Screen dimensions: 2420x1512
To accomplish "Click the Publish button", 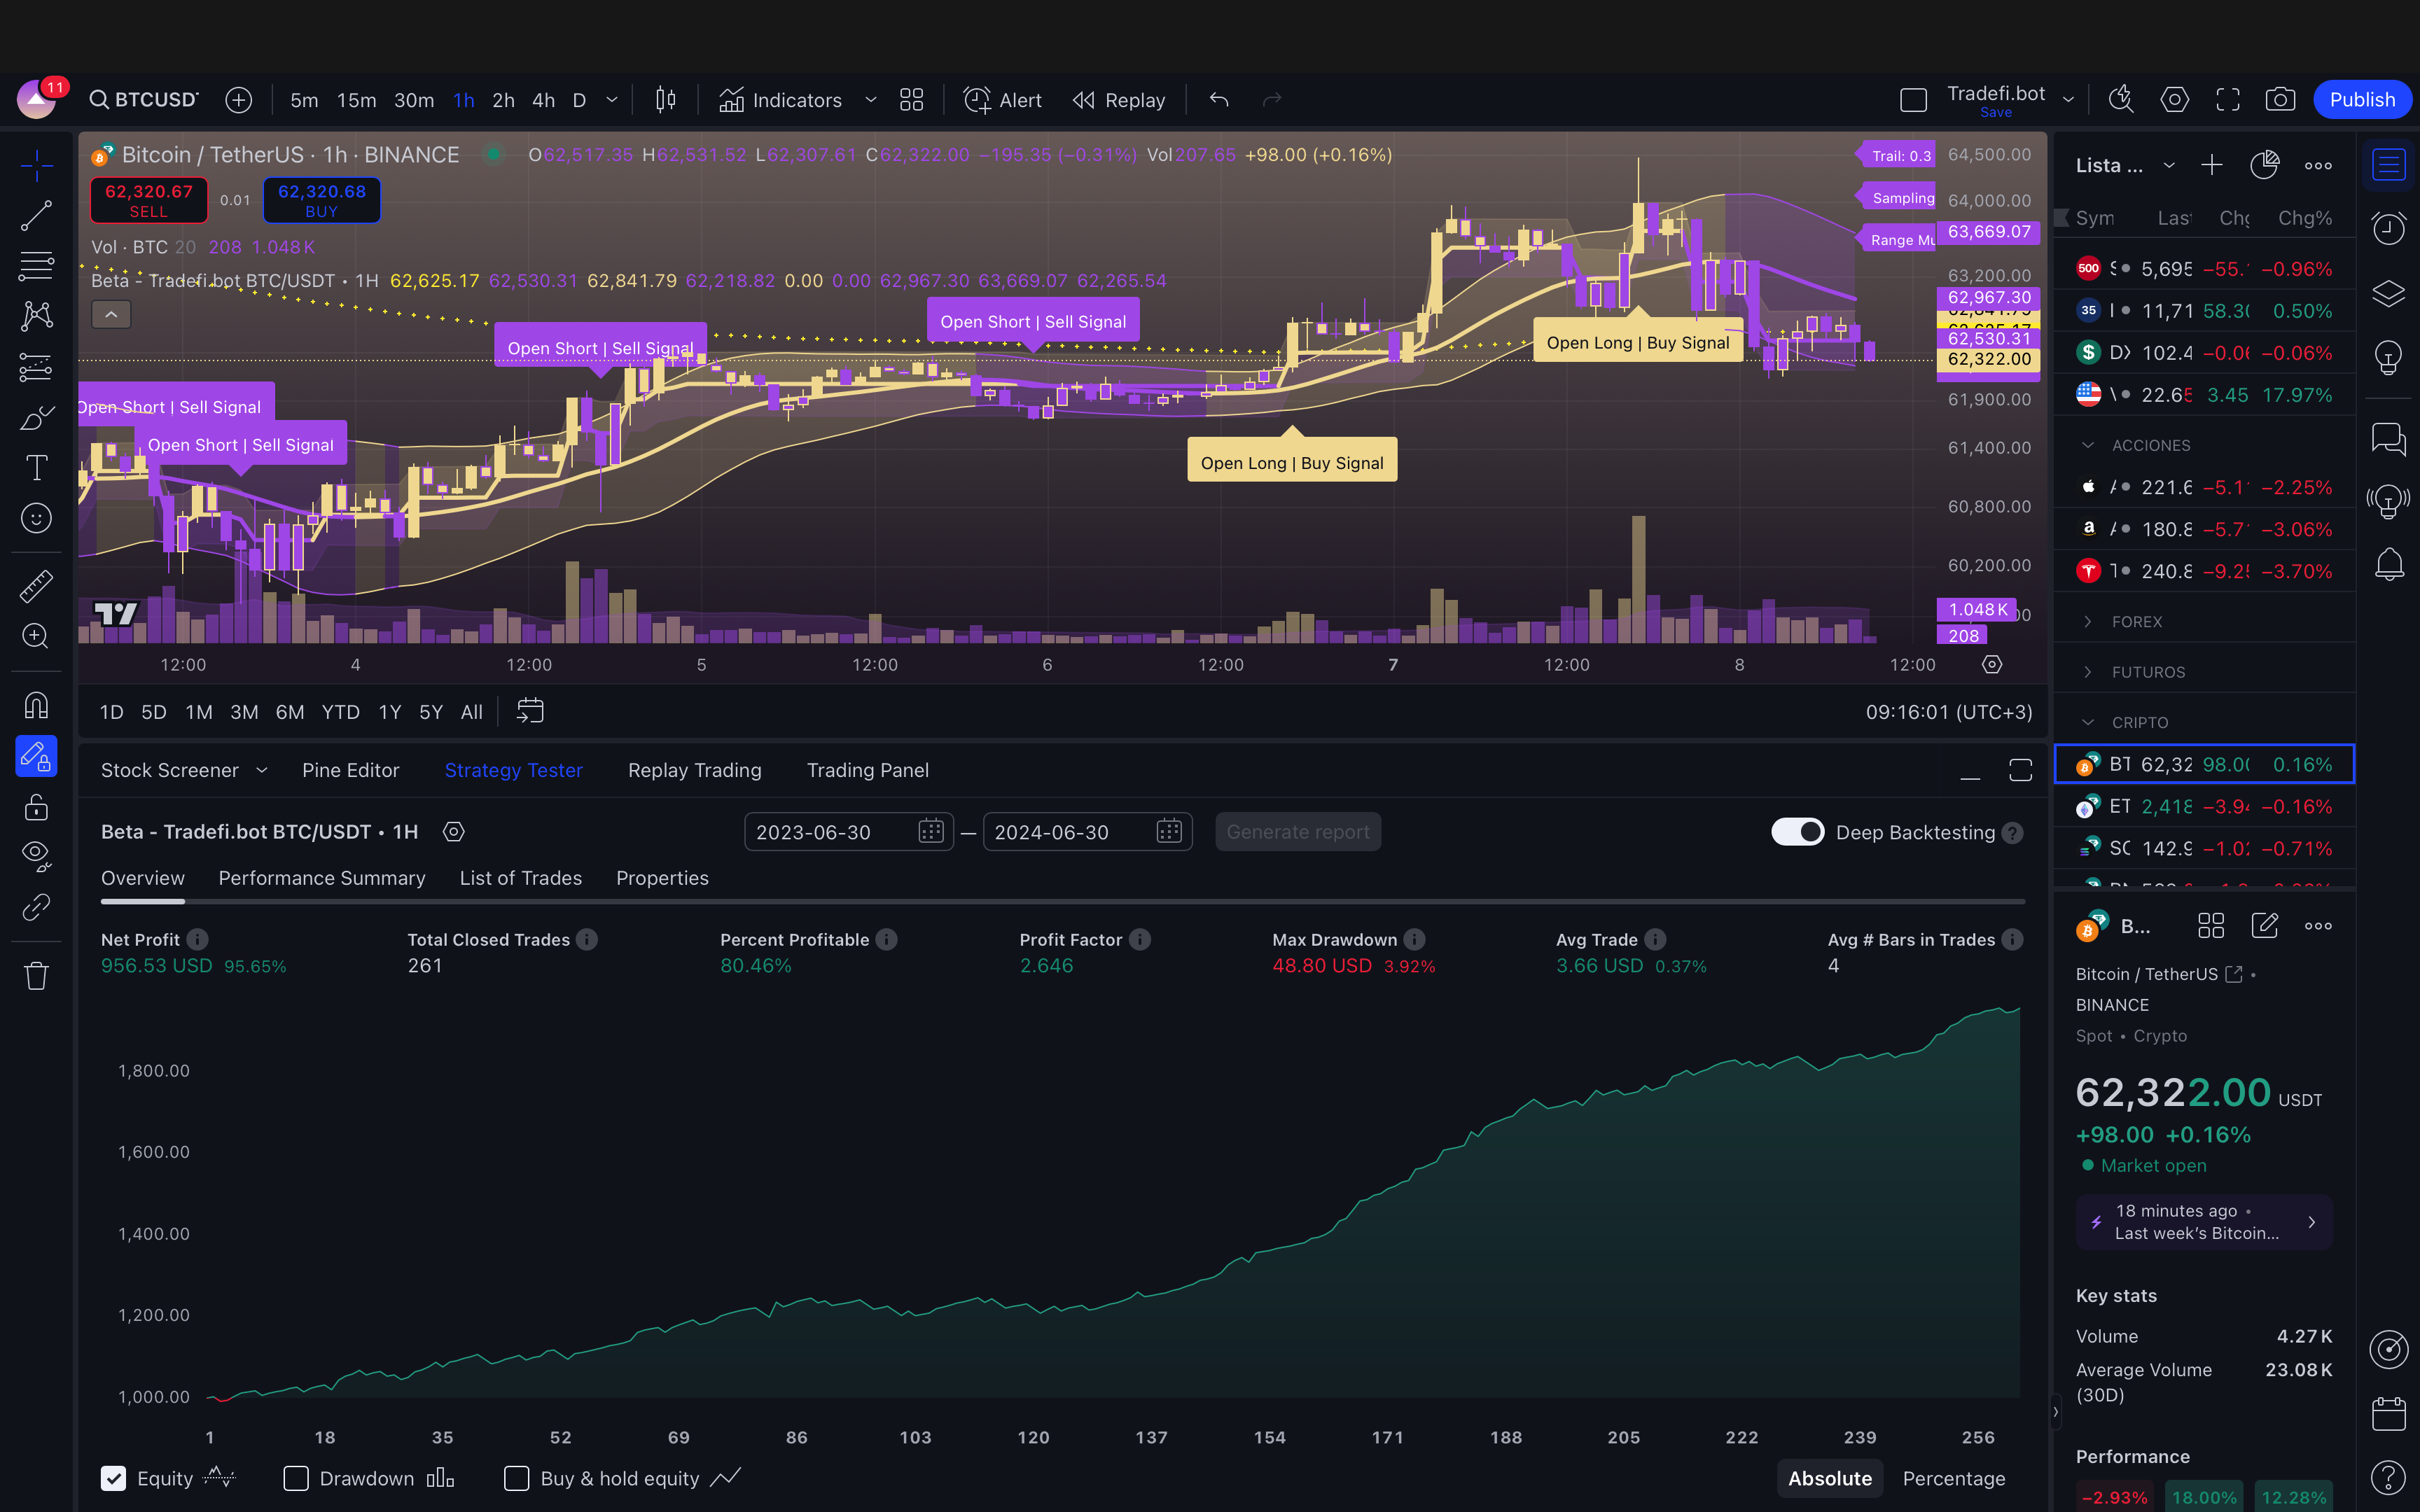I will pos(2361,100).
